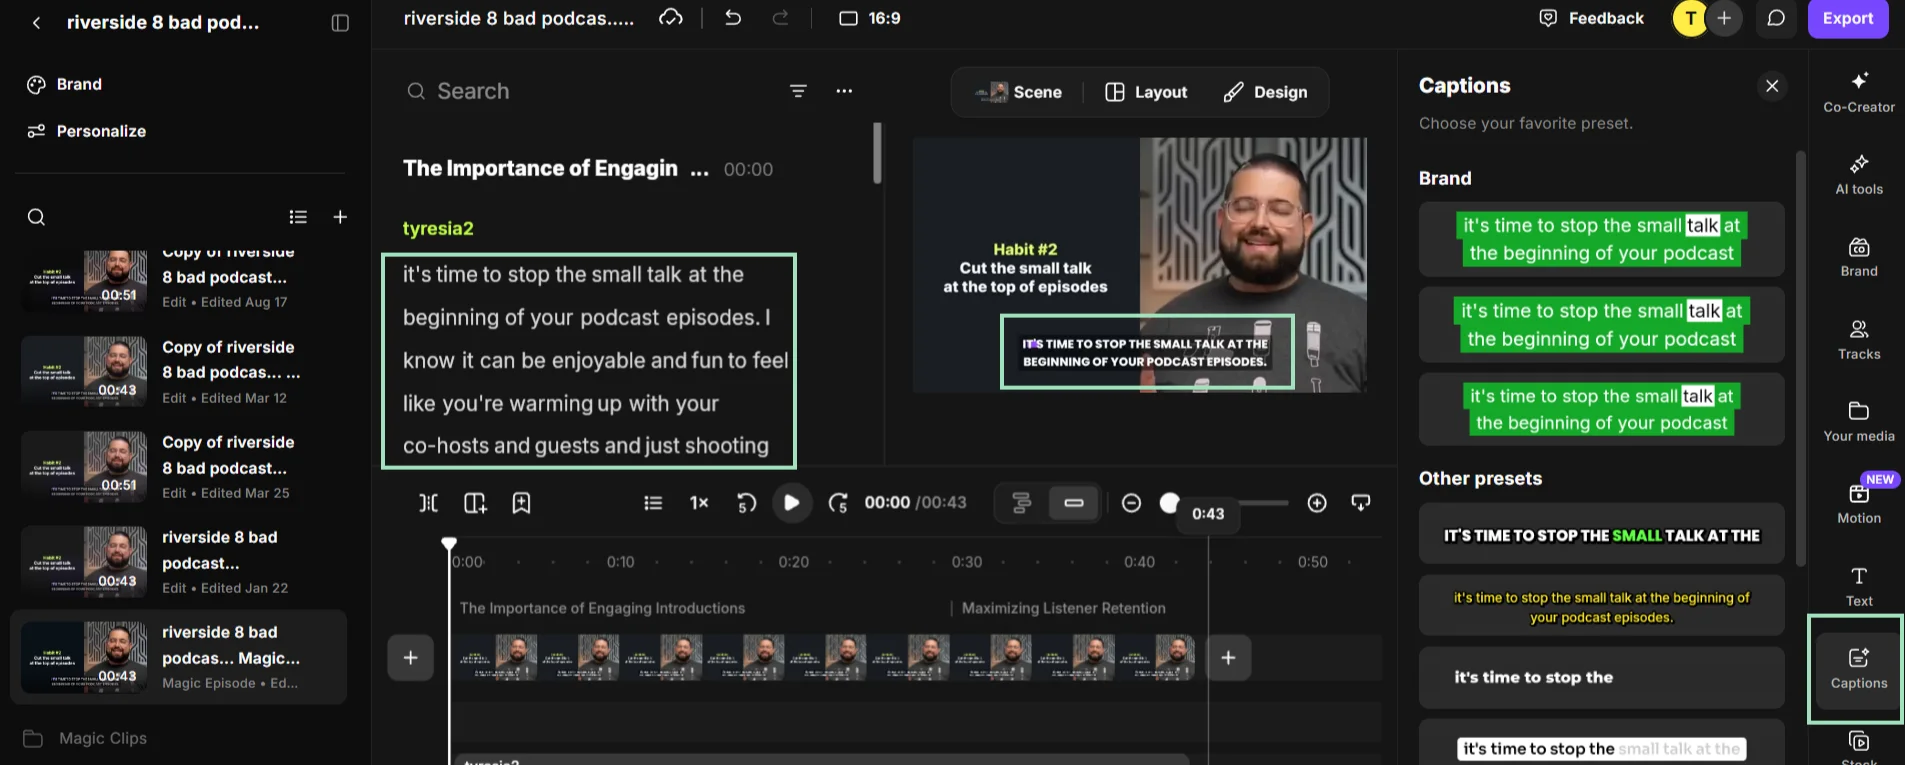Open AI tools panel

1859,174
